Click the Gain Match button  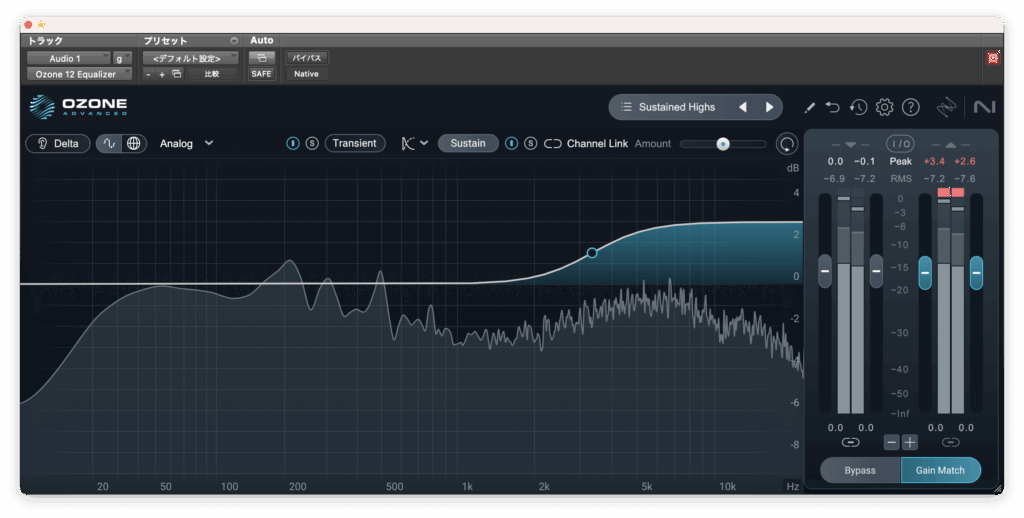click(x=940, y=470)
